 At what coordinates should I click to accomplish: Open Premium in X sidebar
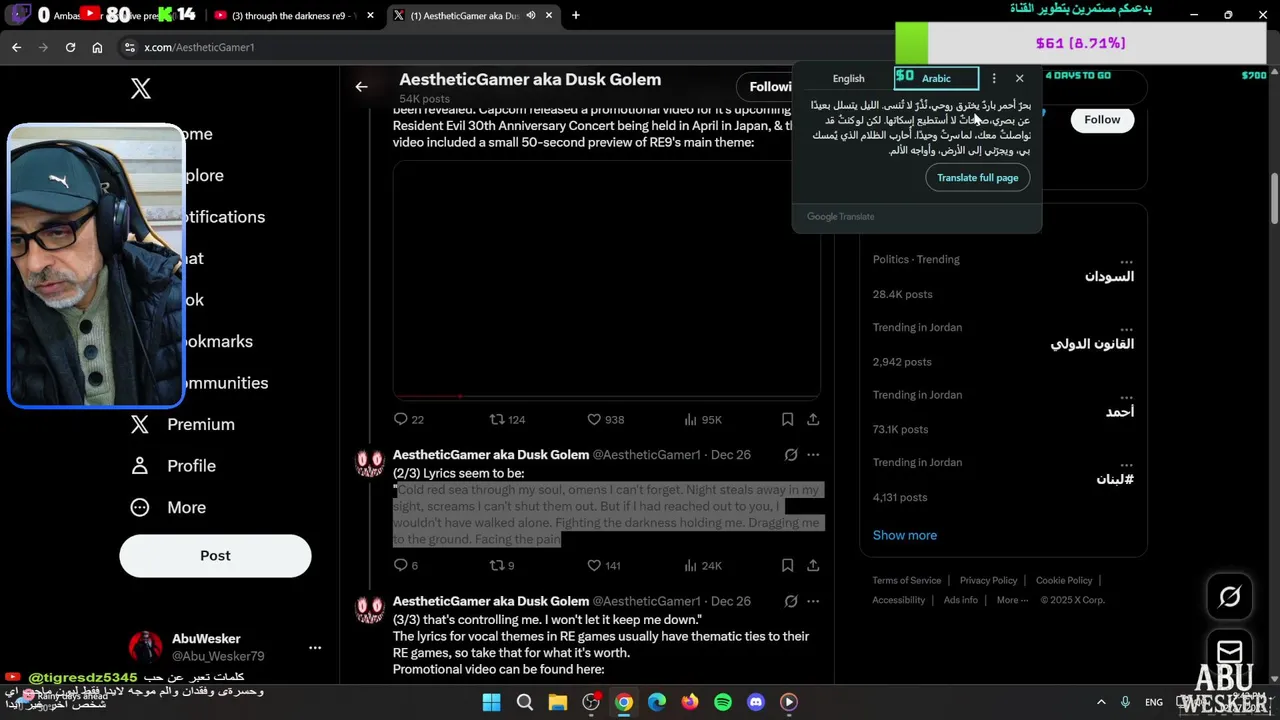(x=183, y=424)
